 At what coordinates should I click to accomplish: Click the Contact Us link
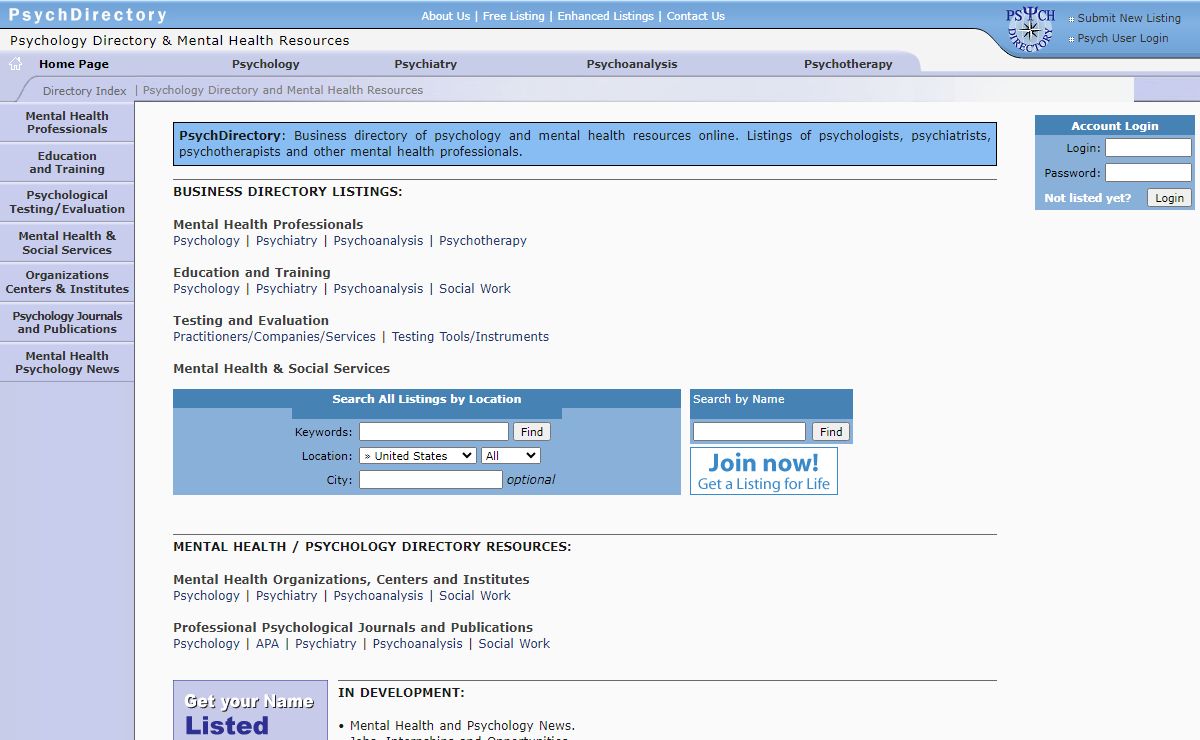[696, 16]
